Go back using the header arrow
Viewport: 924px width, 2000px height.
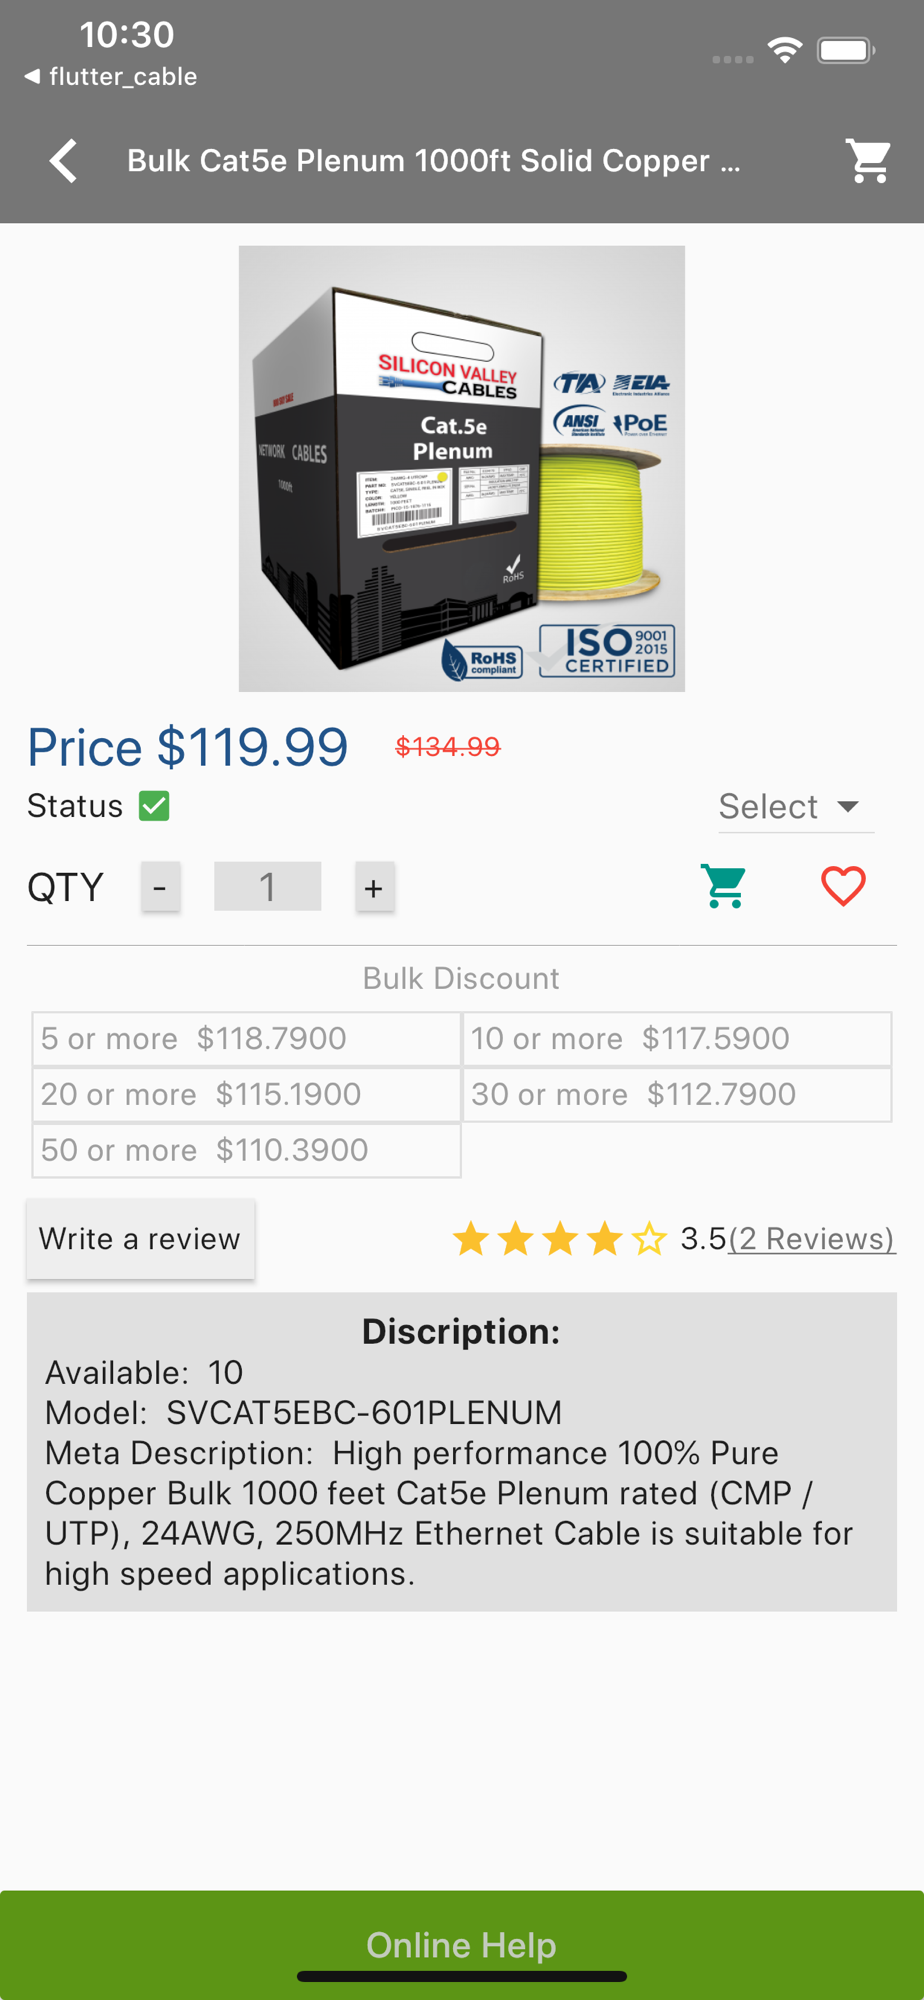point(64,161)
